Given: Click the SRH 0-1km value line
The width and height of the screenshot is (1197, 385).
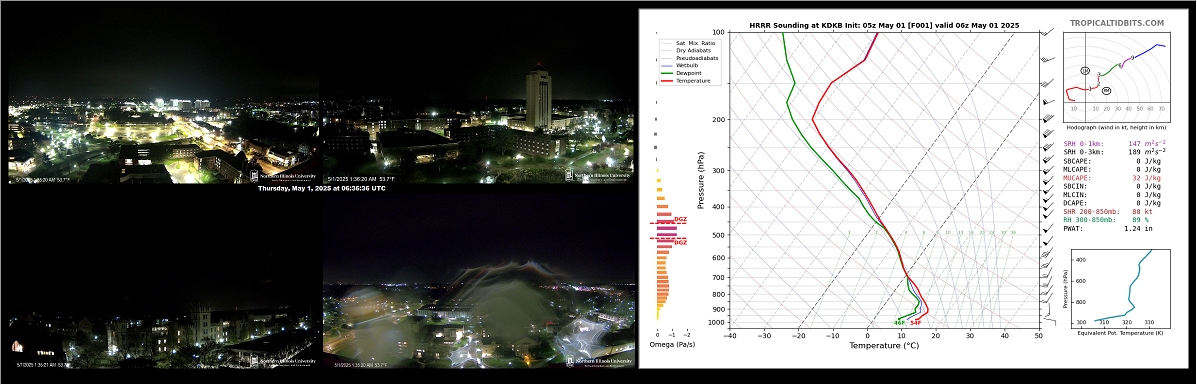Looking at the screenshot, I should [x=1115, y=143].
